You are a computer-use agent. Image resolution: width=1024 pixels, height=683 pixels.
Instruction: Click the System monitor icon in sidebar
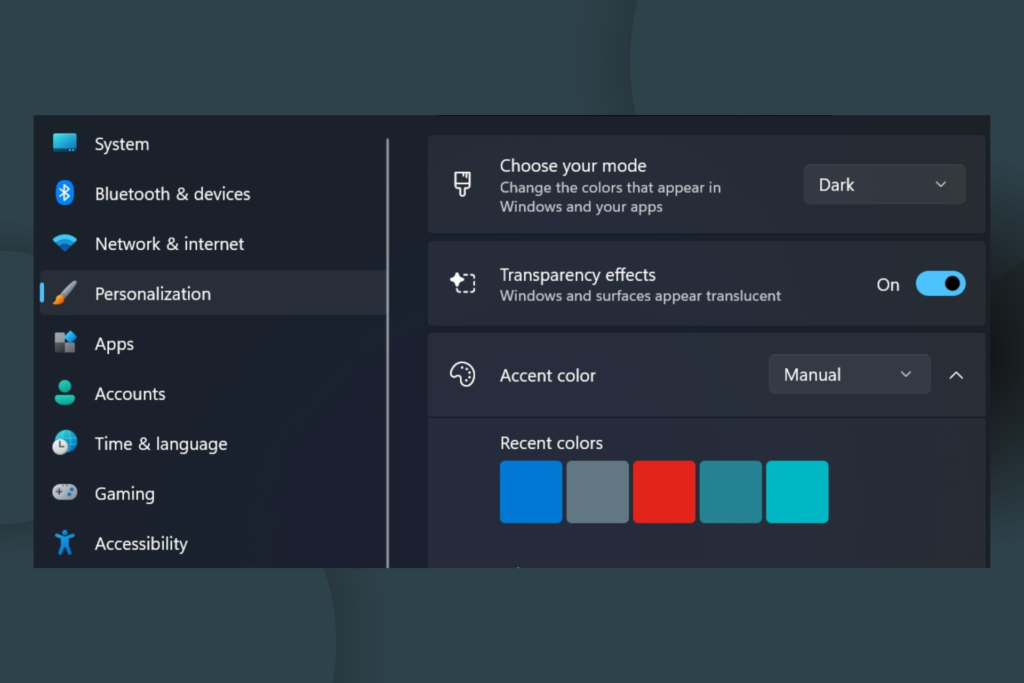click(65, 143)
